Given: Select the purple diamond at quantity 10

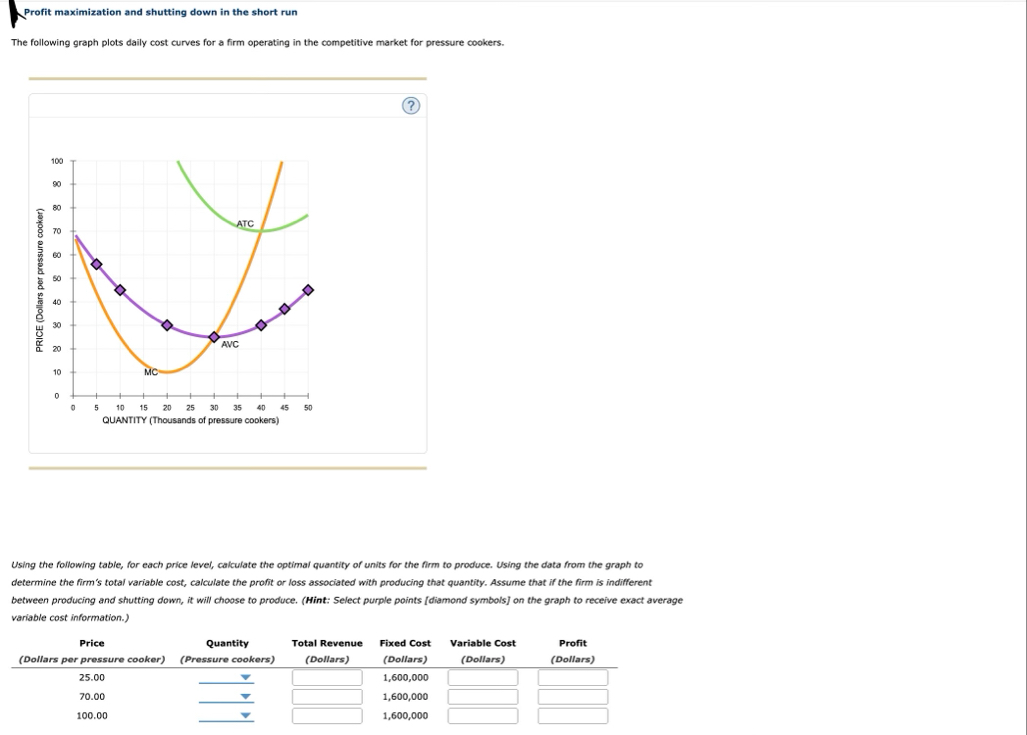Looking at the screenshot, I should click(x=120, y=289).
